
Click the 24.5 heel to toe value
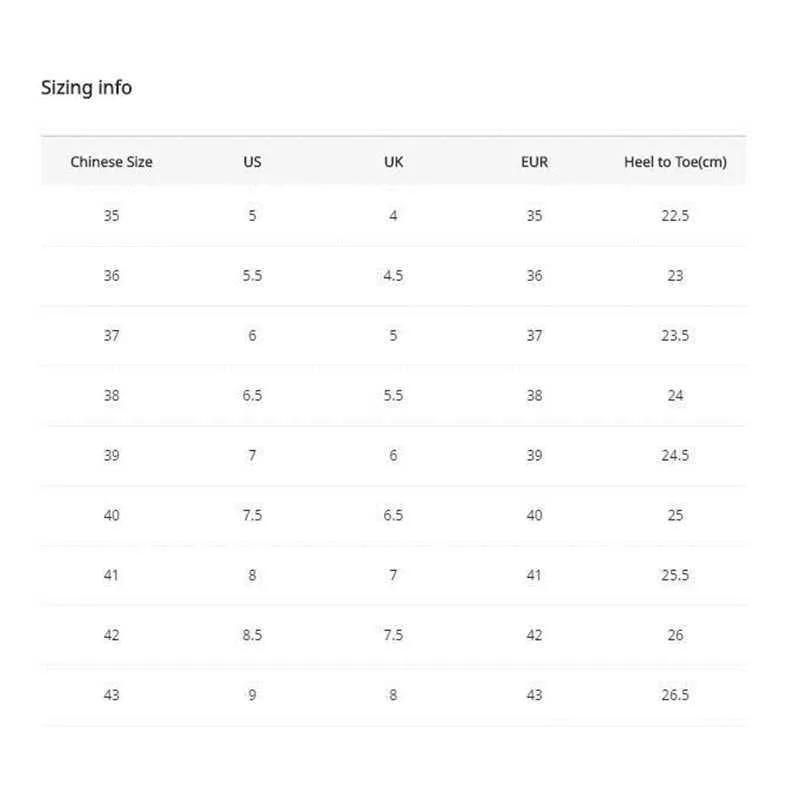(x=675, y=455)
